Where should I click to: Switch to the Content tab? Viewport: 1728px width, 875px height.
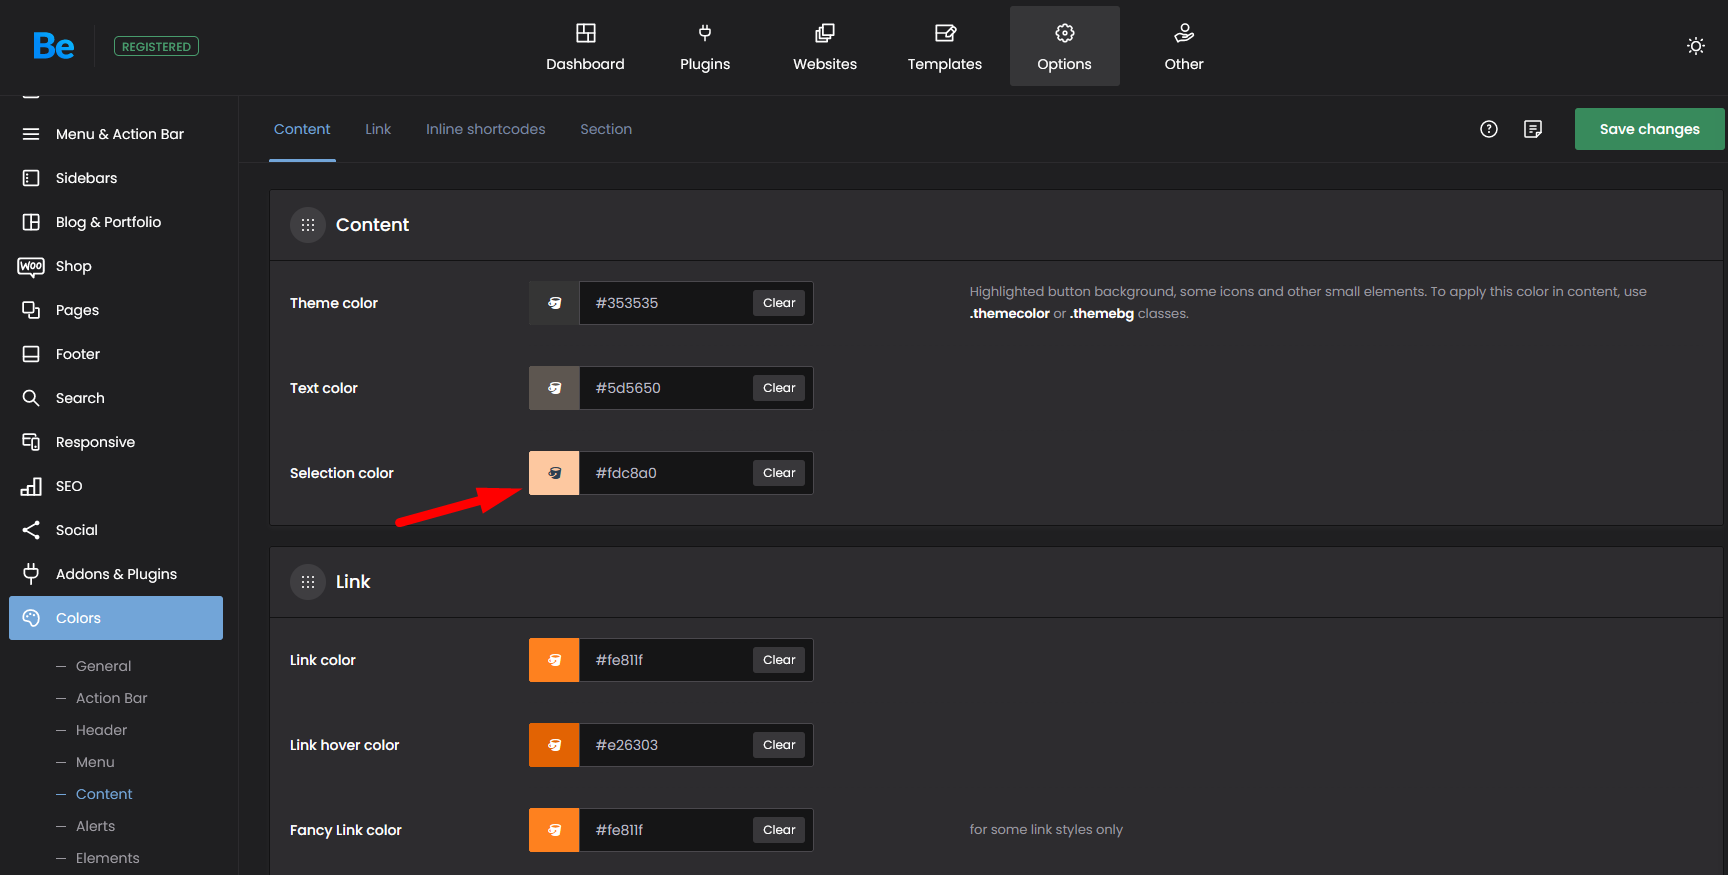tap(302, 129)
